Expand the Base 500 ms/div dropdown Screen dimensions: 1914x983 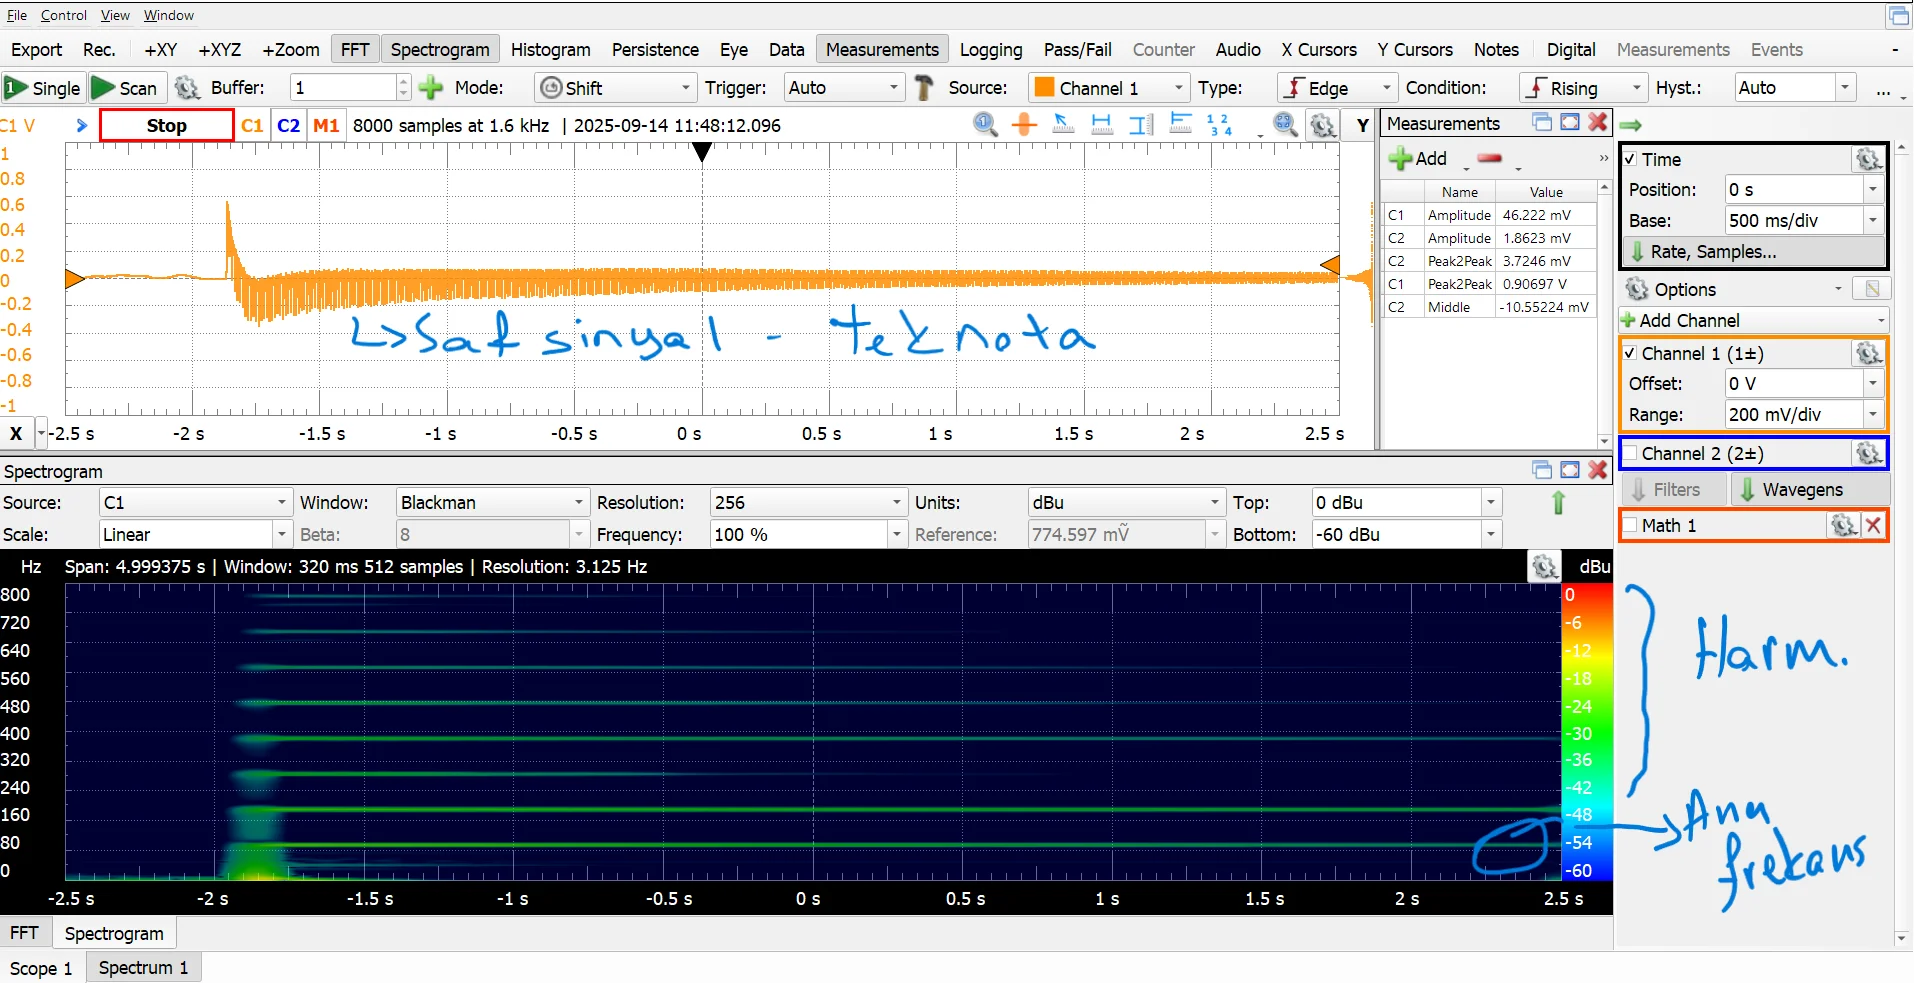[x=1872, y=220]
